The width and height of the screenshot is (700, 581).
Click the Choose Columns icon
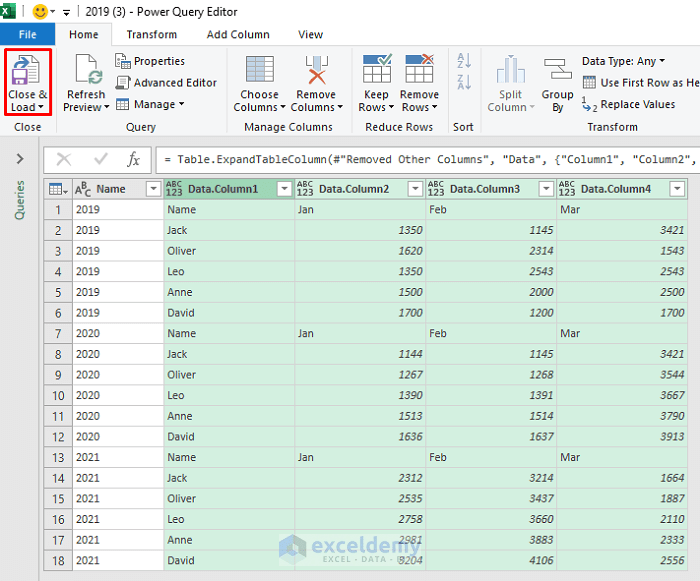tap(259, 70)
